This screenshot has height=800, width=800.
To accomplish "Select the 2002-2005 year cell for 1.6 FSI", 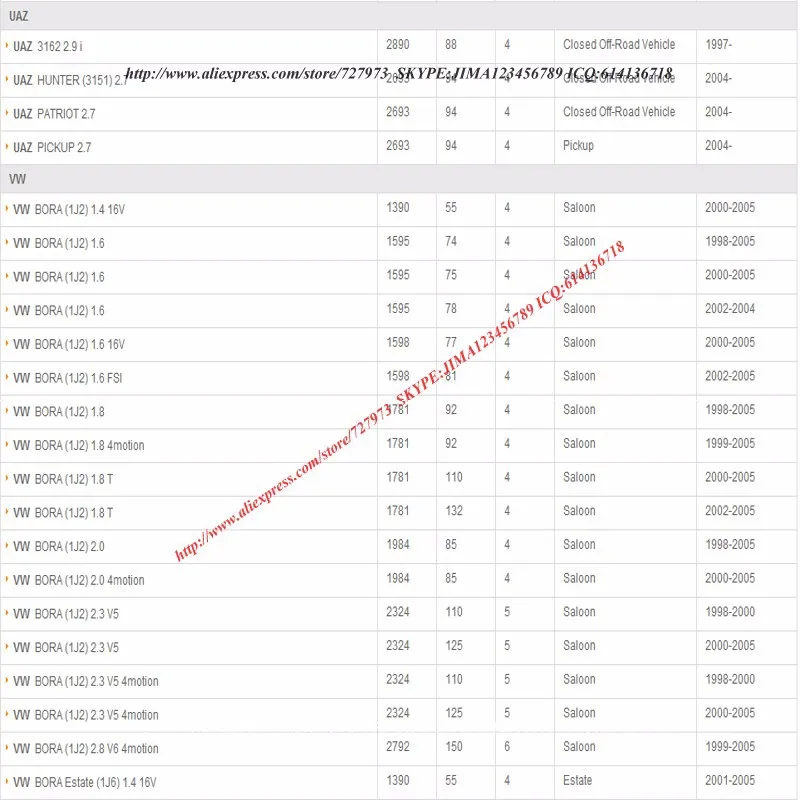I will coord(730,376).
